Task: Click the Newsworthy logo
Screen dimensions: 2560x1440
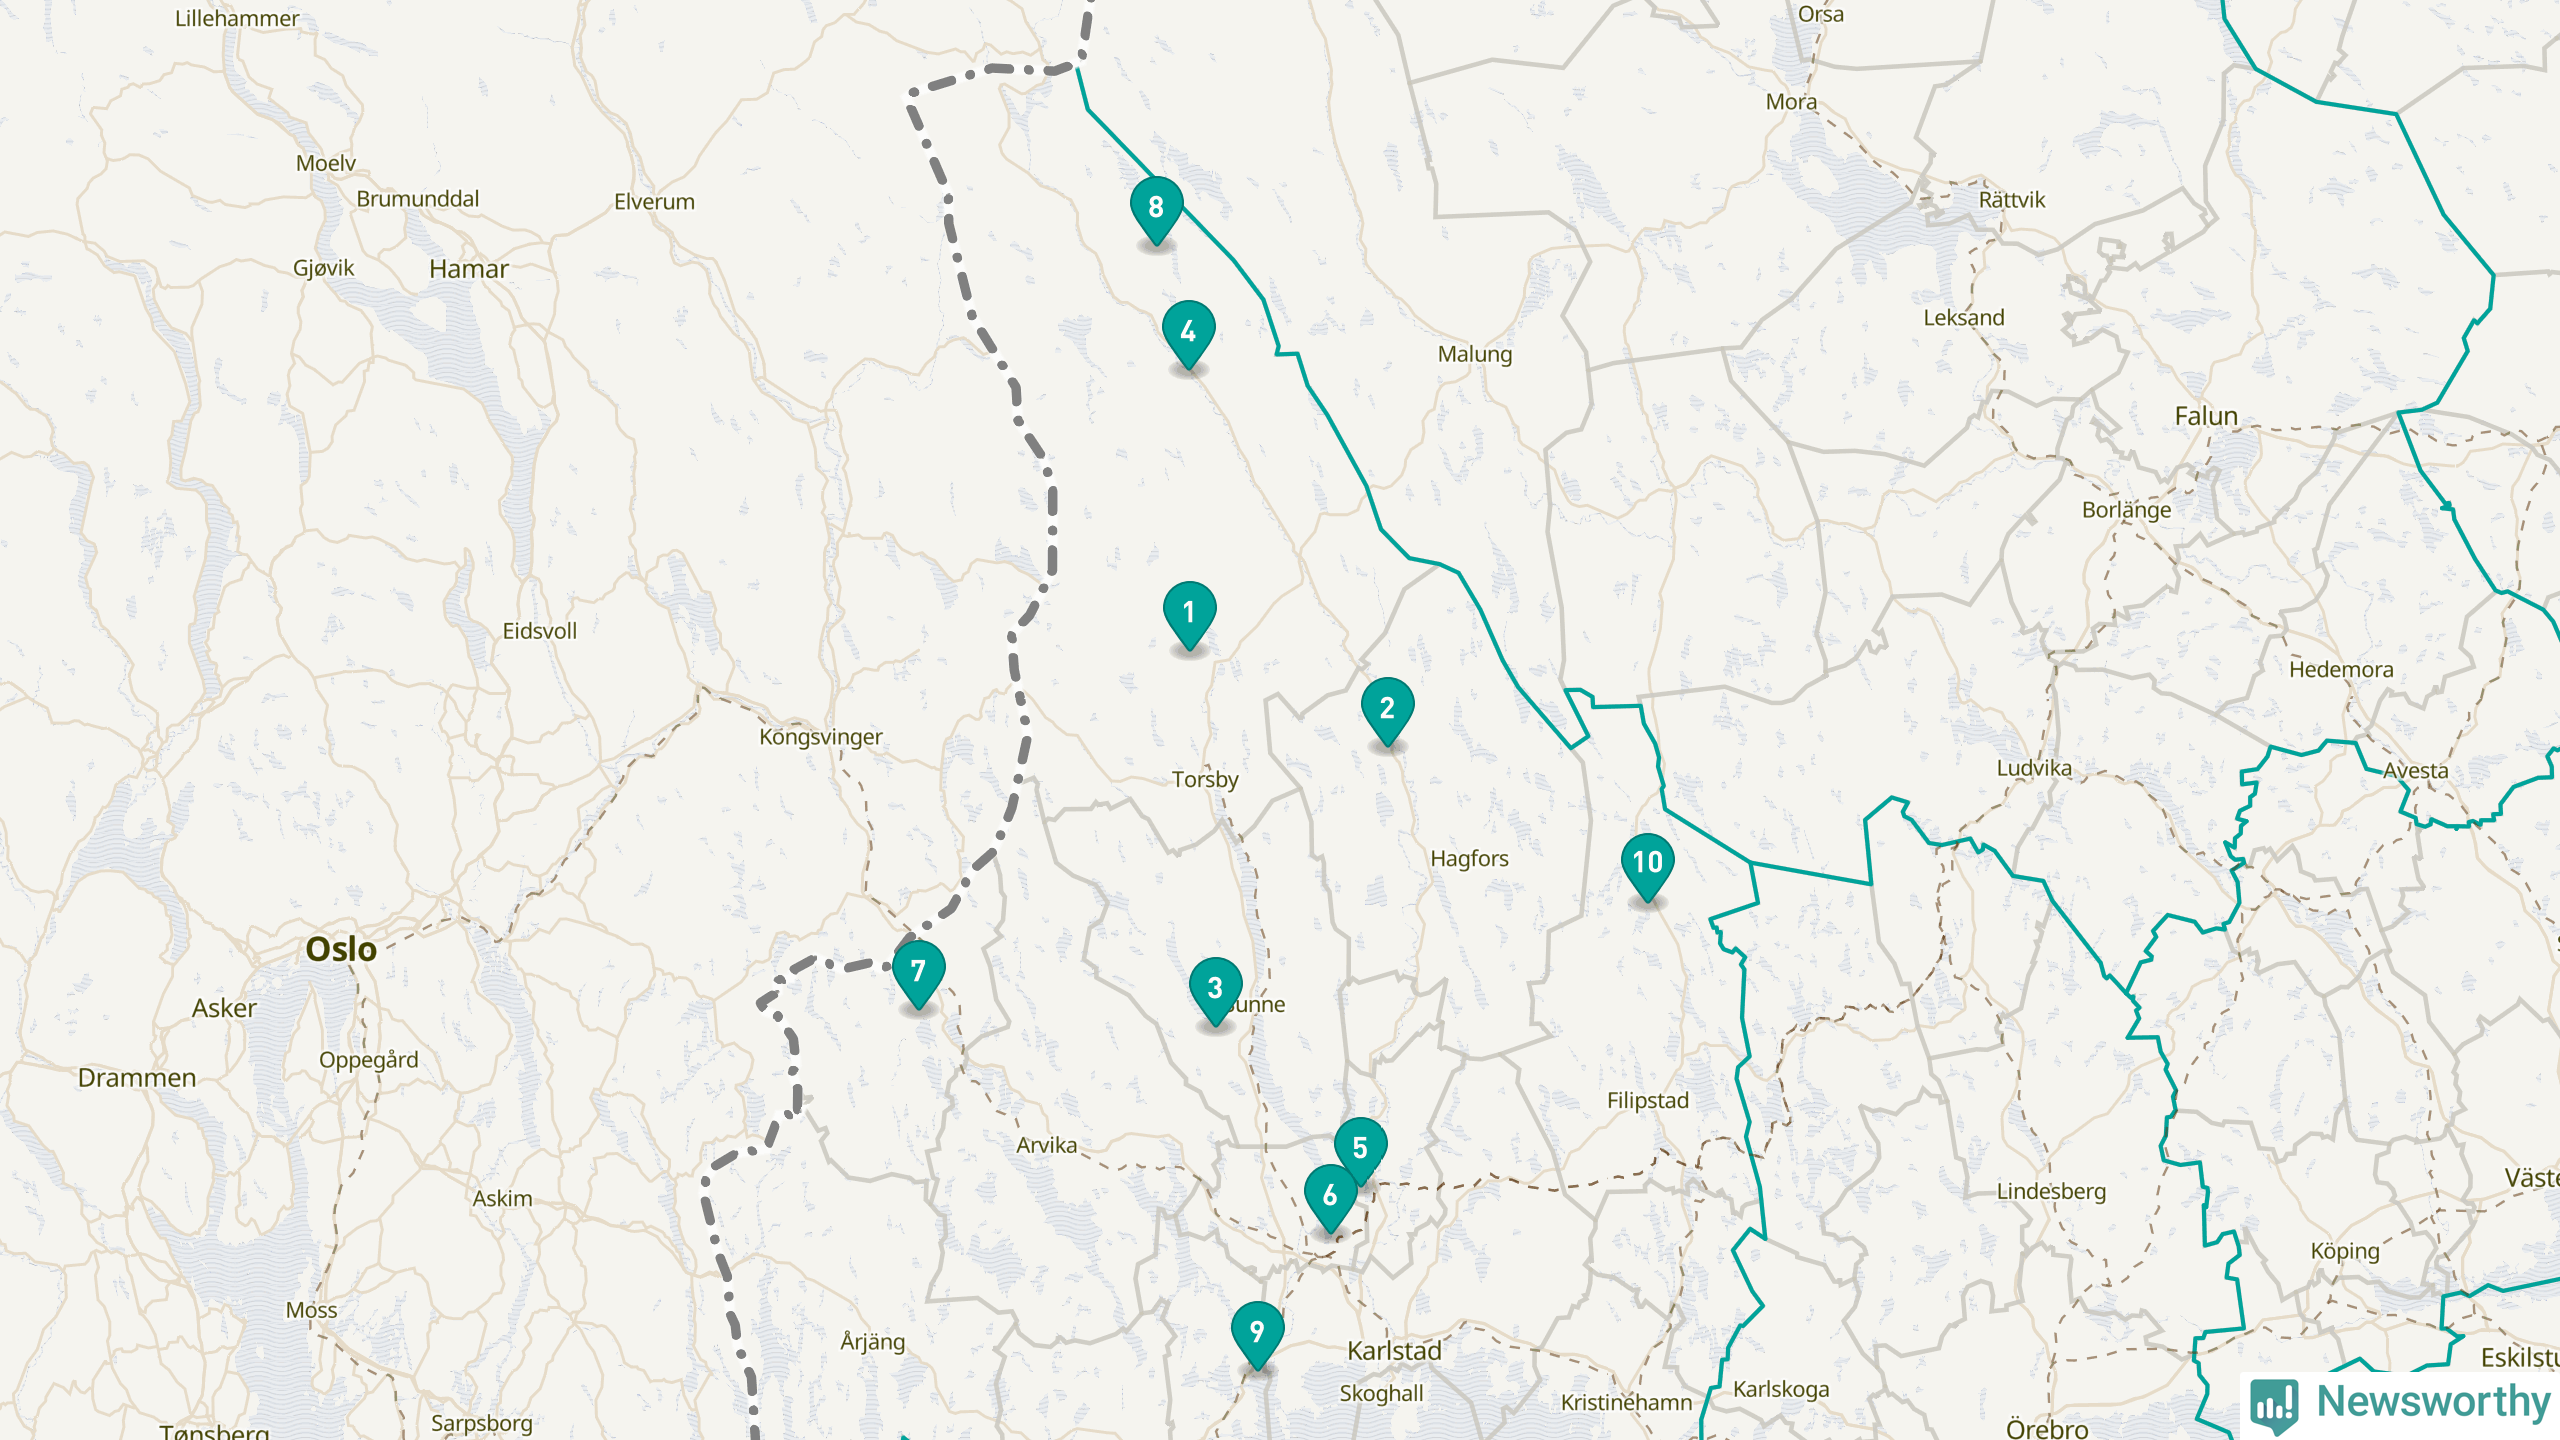Action: click(x=2400, y=1403)
